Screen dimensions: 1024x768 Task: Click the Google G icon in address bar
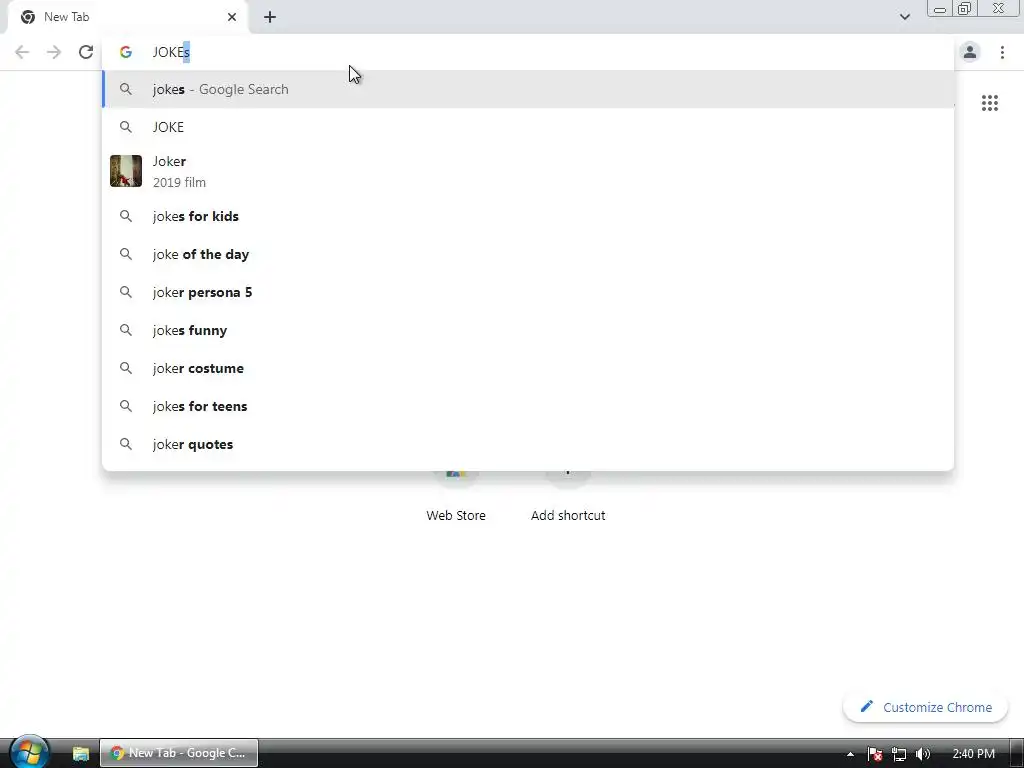[x=126, y=52]
